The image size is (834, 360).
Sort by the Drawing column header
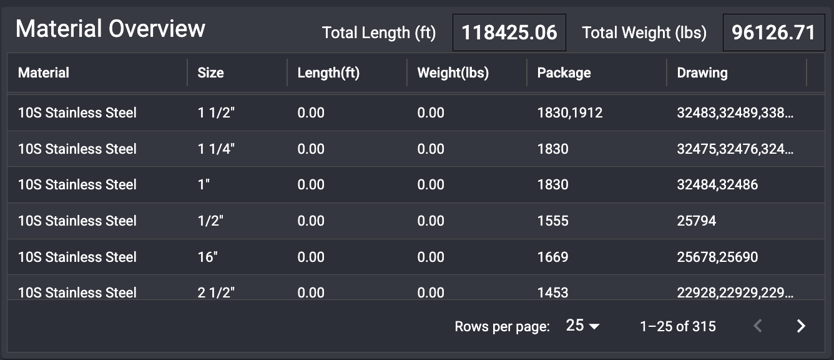[x=702, y=72]
